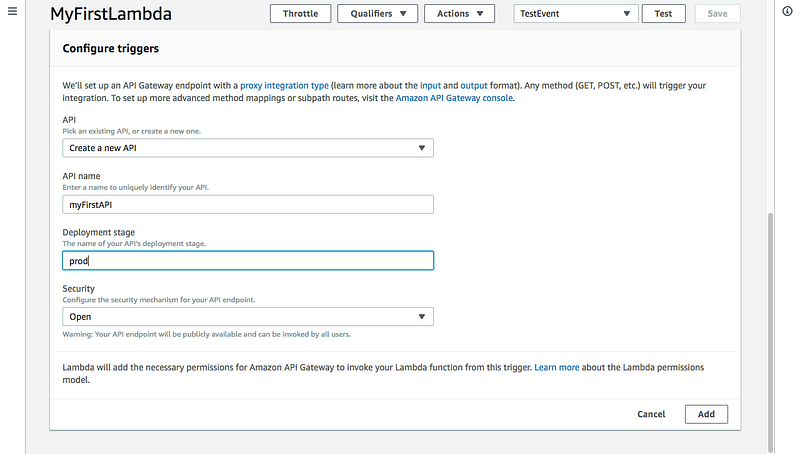This screenshot has height=454, width=800.
Task: Open the info panel icon
Action: click(787, 11)
